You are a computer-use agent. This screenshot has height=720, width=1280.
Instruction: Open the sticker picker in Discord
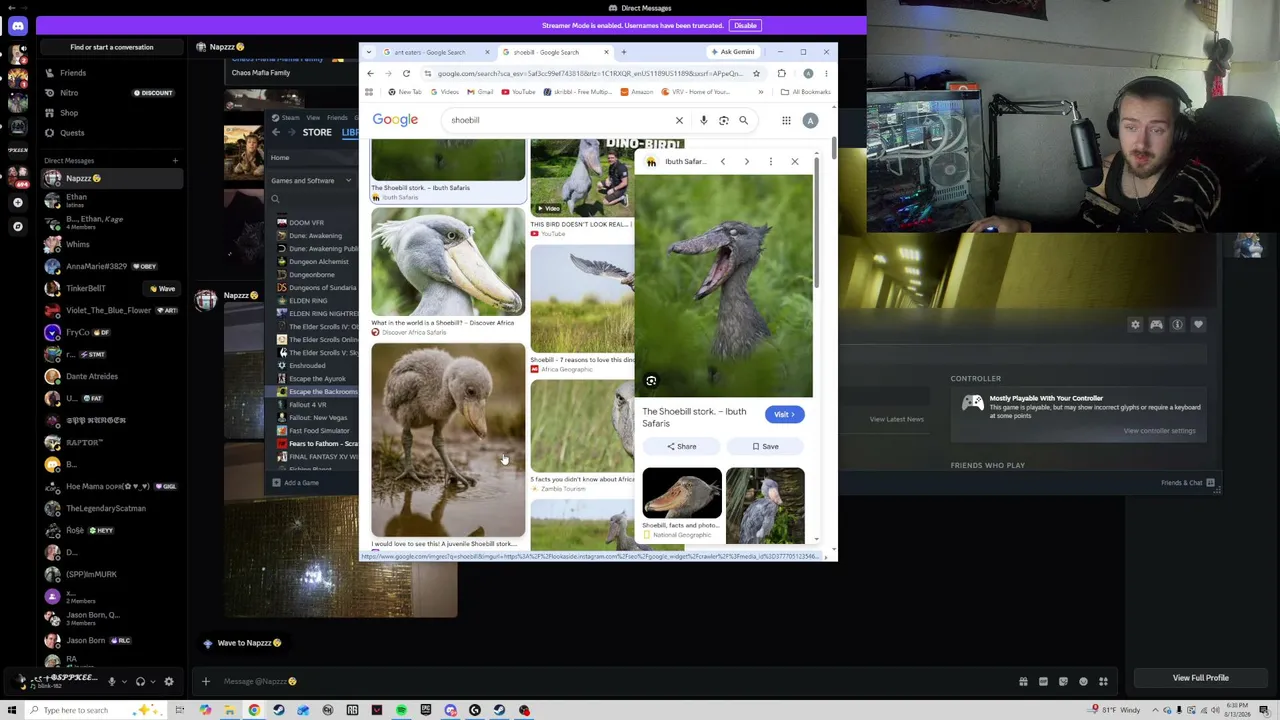(x=1063, y=682)
